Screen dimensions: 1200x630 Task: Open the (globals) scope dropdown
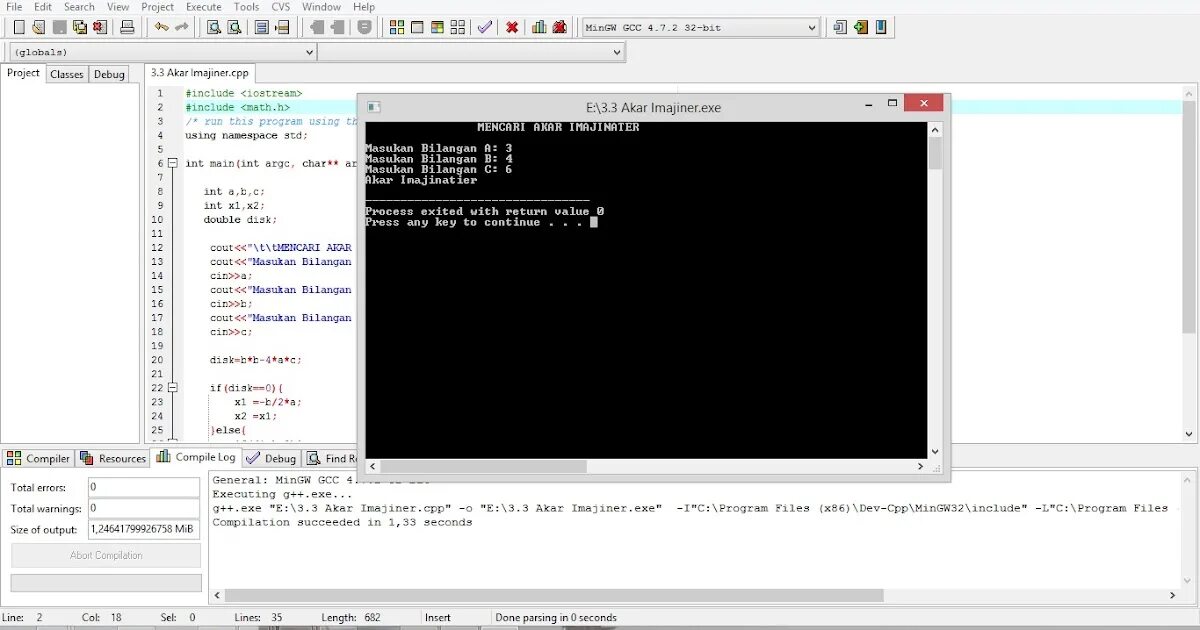163,52
